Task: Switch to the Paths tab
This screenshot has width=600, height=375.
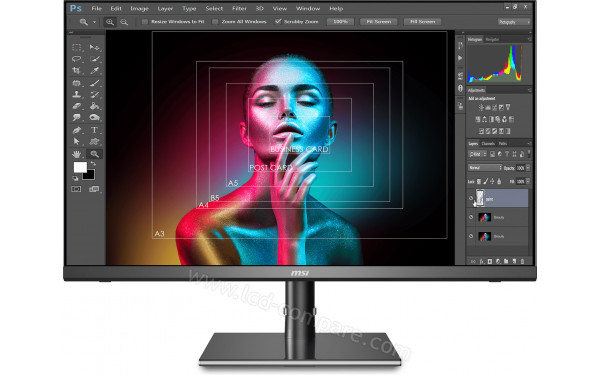Action: [x=503, y=143]
